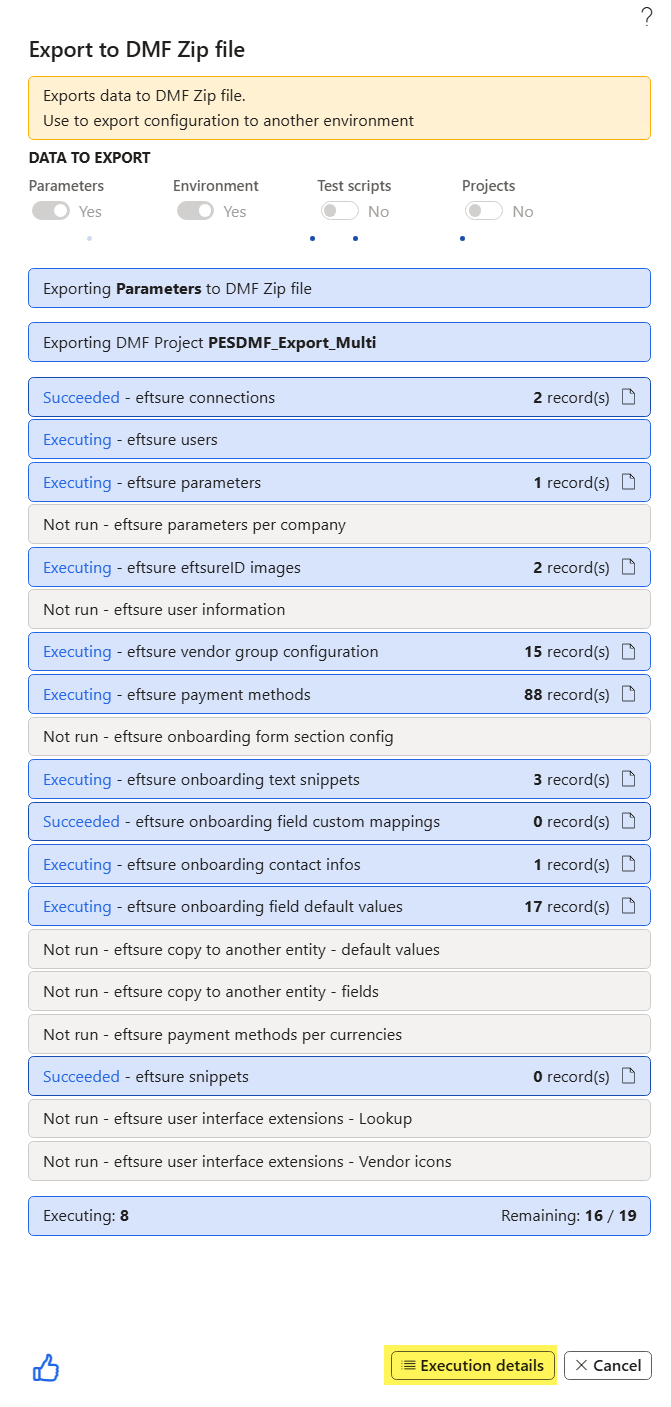Open file icon for eftsure payment methods
This screenshot has height=1407, width=671.
tap(629, 694)
